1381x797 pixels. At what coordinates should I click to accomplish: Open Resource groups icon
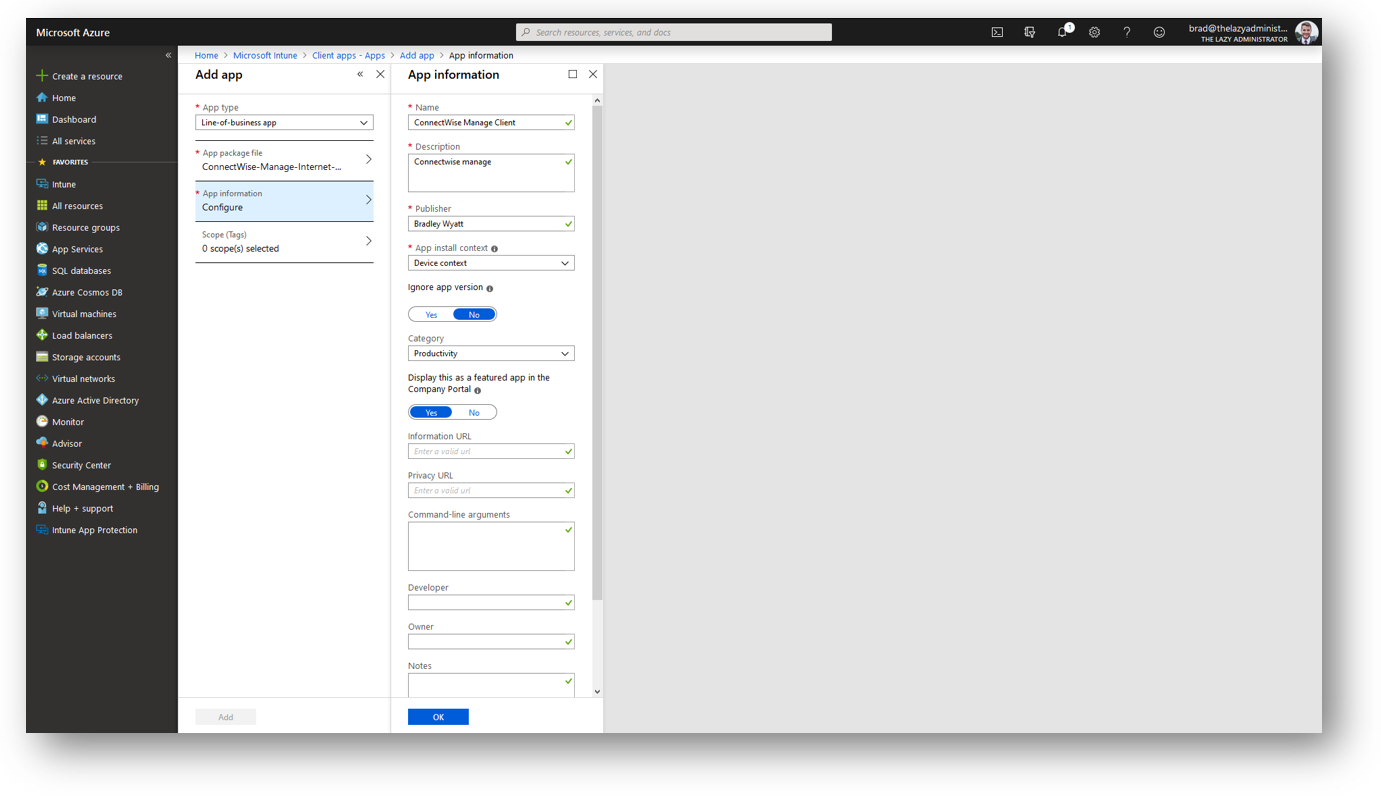pyautogui.click(x=42, y=227)
